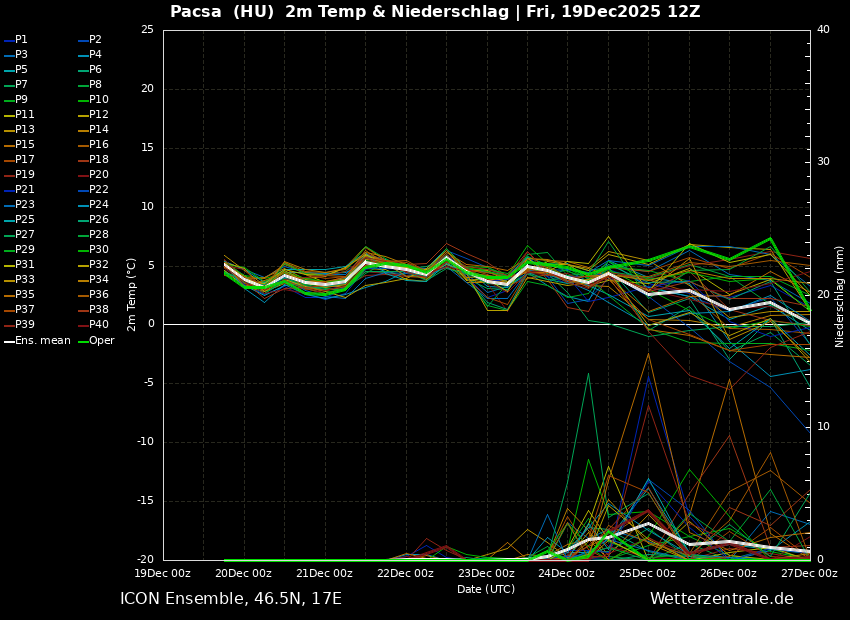Screen dimensions: 850x620
Task: Click the 2m Temp (°C) axis label
Action: pos(132,294)
